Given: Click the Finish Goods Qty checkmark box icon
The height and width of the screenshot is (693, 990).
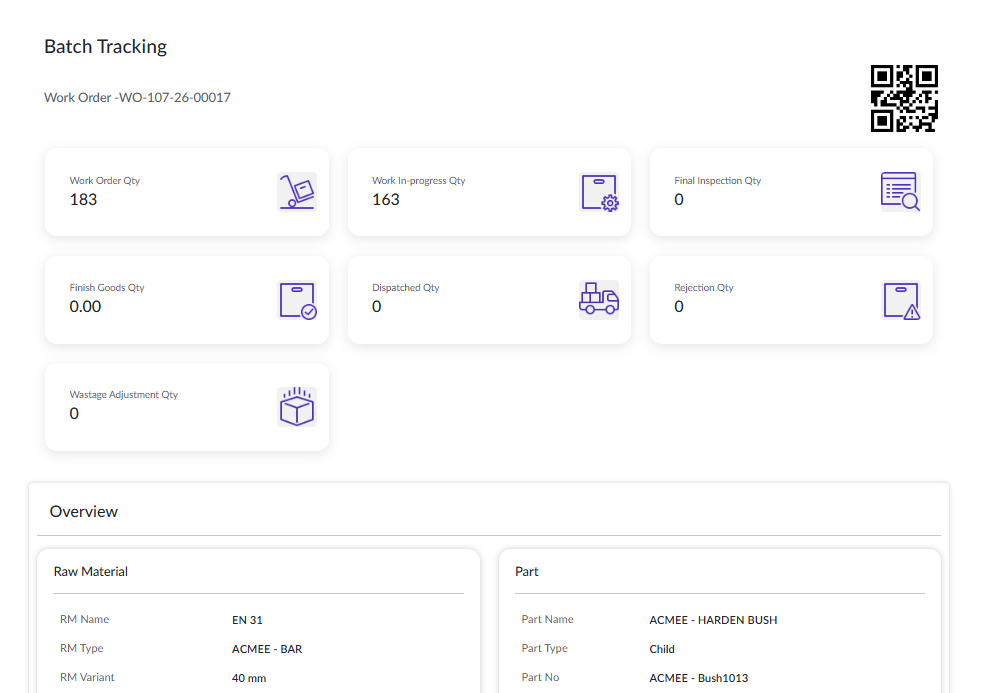Looking at the screenshot, I should 297,300.
